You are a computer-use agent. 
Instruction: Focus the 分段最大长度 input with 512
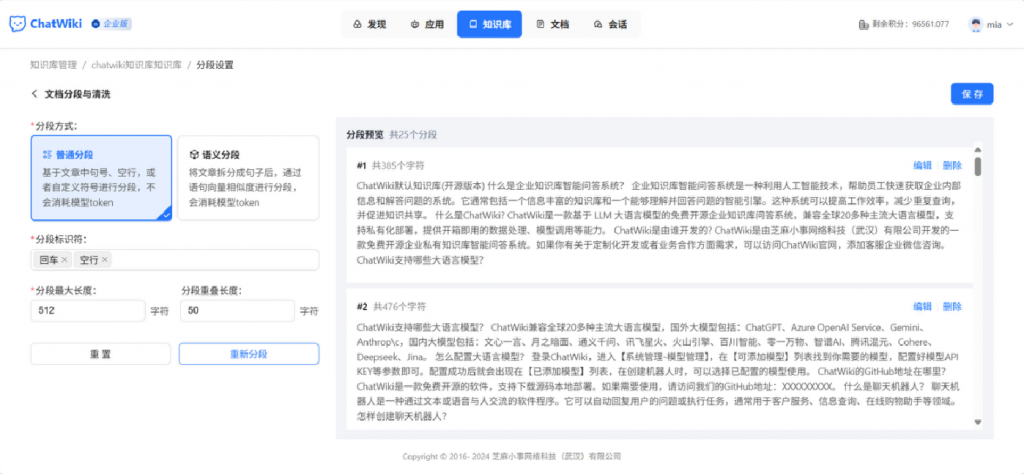tap(88, 311)
